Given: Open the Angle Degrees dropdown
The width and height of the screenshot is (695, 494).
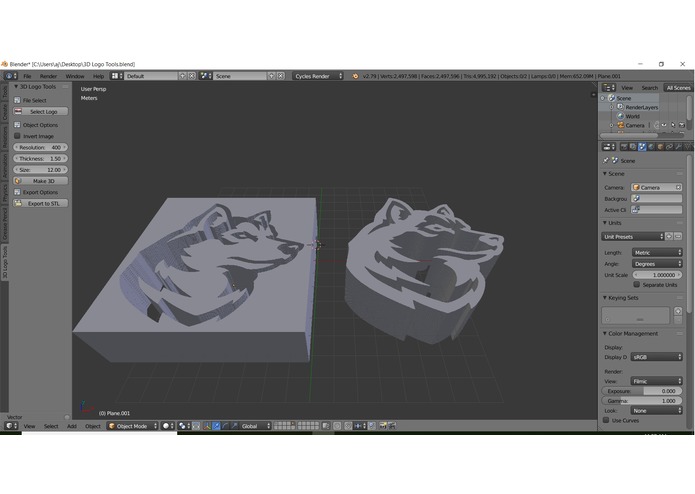Looking at the screenshot, I should click(x=657, y=264).
